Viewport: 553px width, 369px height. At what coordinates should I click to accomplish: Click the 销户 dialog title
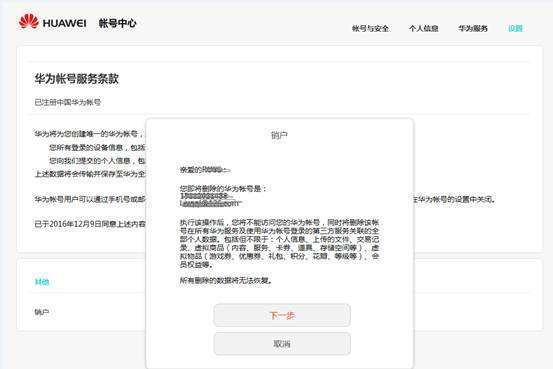279,135
